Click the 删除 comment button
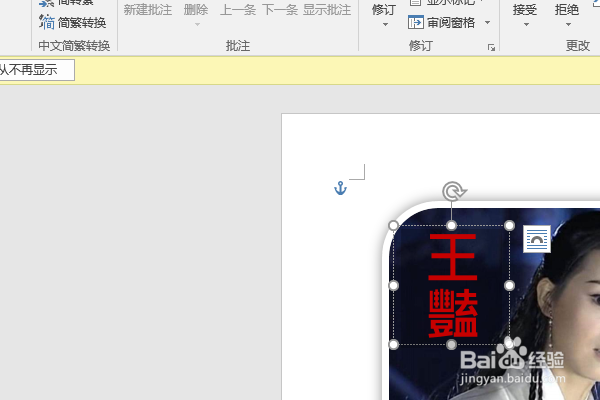This screenshot has height=400, width=600. pyautogui.click(x=196, y=10)
